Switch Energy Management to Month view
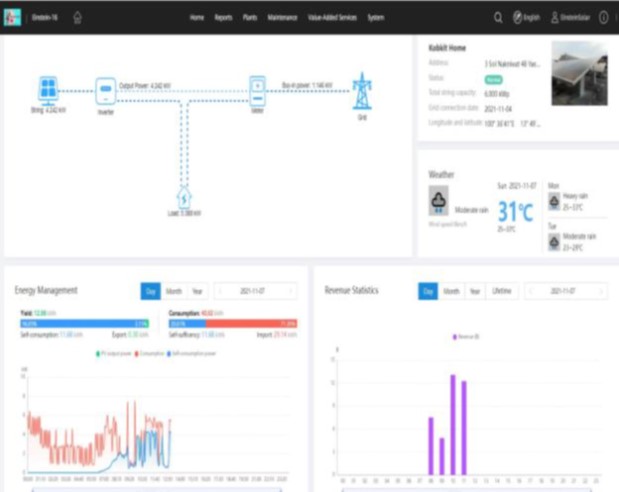The image size is (619, 492). [x=173, y=291]
